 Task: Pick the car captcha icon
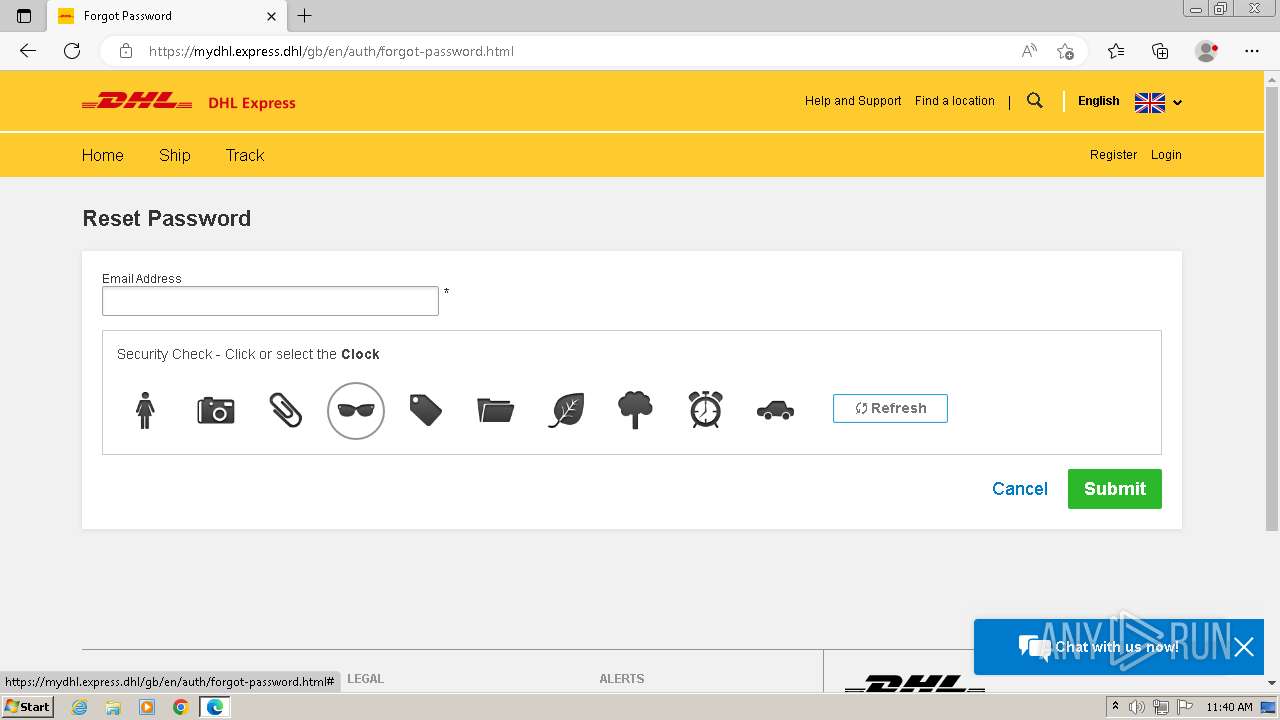pyautogui.click(x=775, y=410)
